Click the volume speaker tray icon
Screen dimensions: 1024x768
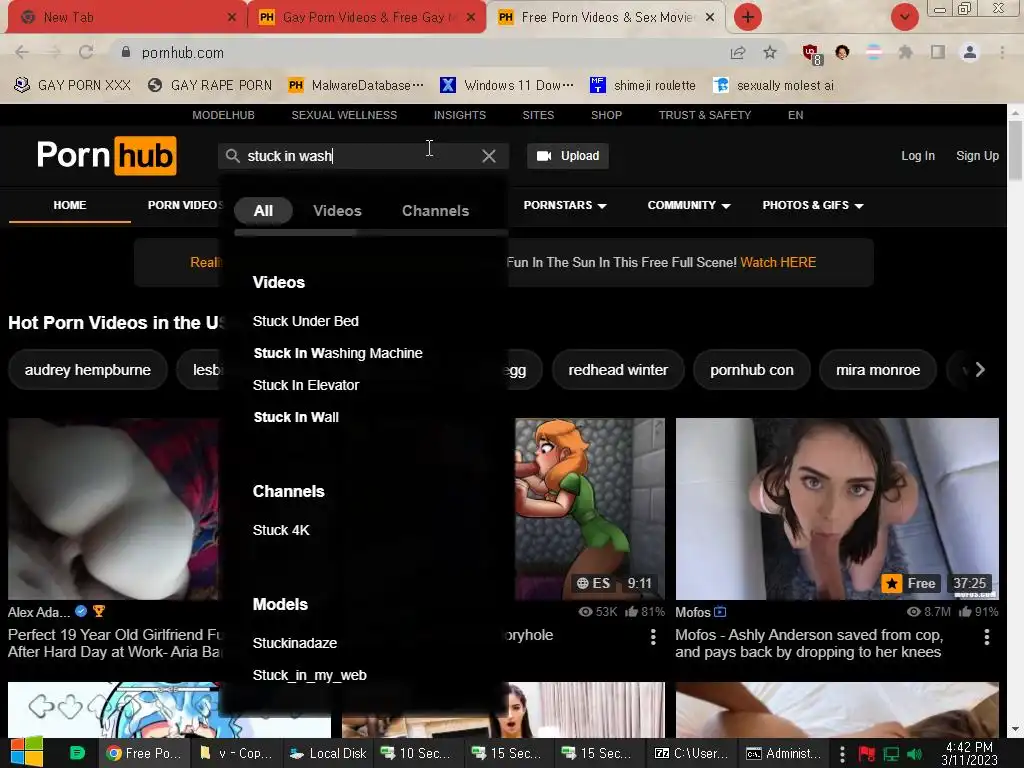tap(914, 754)
